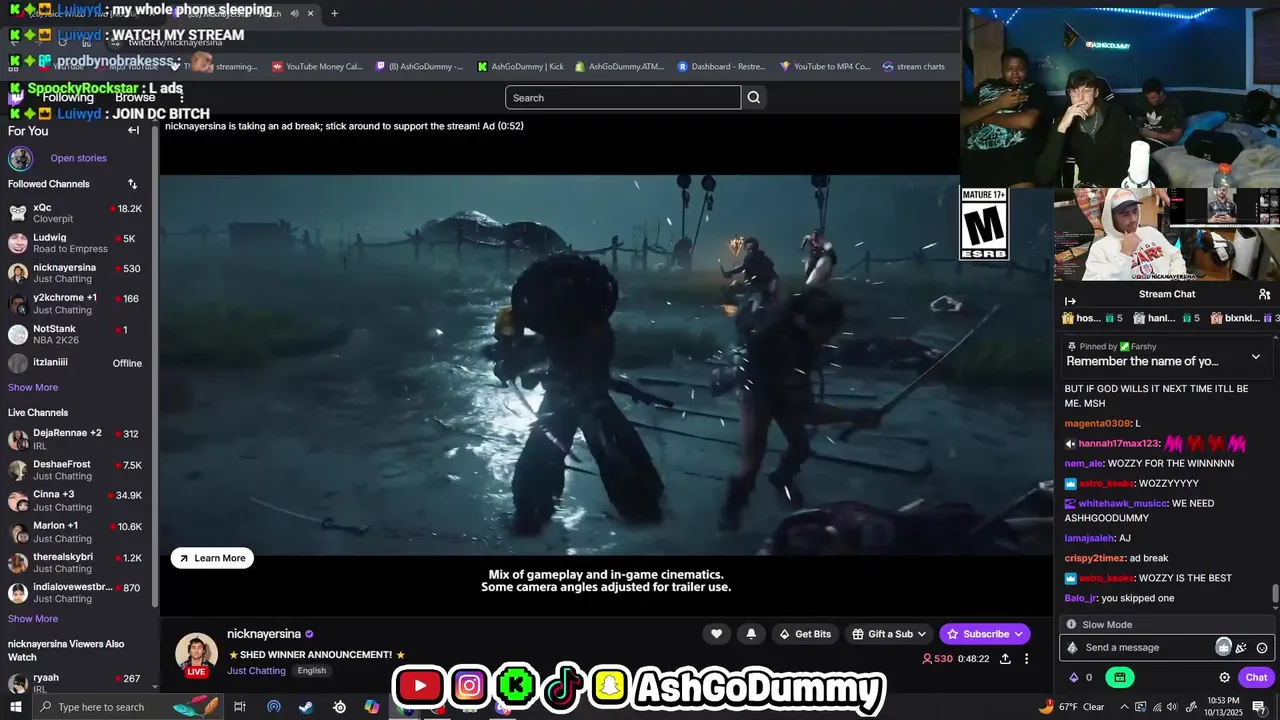
Task: Click the Learn More ad button
Action: (212, 558)
